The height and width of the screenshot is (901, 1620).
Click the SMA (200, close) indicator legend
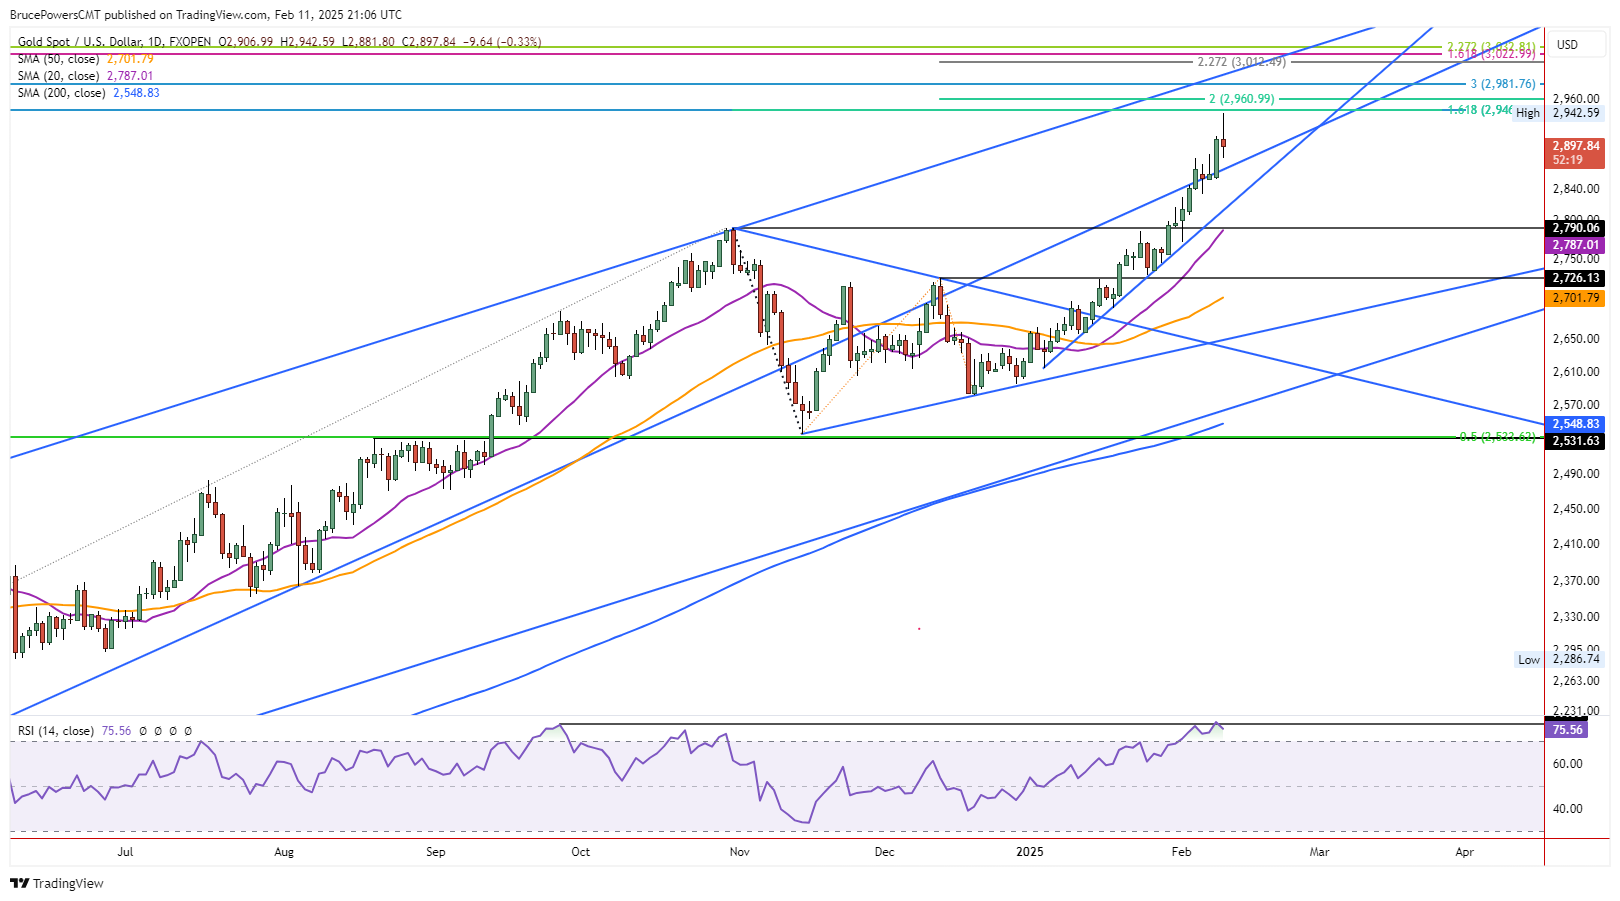coord(61,93)
